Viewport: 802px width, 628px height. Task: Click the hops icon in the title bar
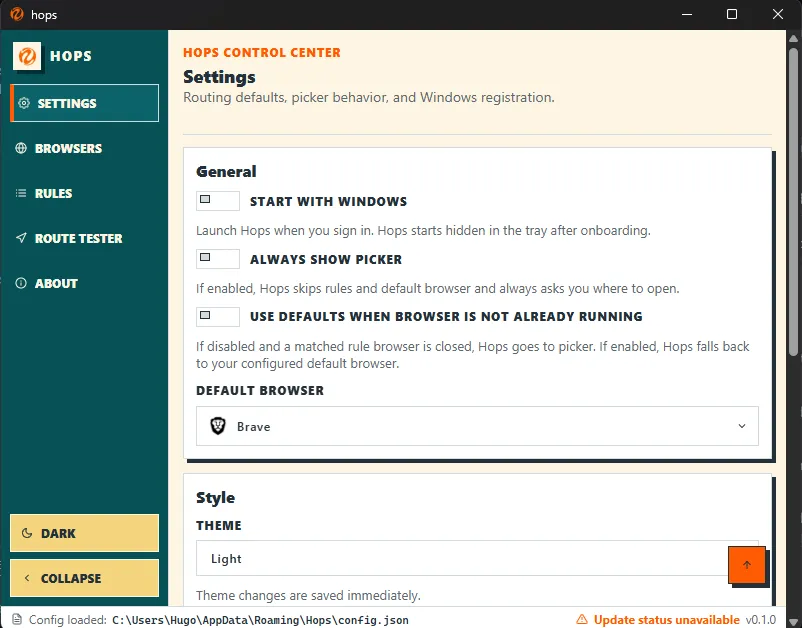click(x=17, y=14)
